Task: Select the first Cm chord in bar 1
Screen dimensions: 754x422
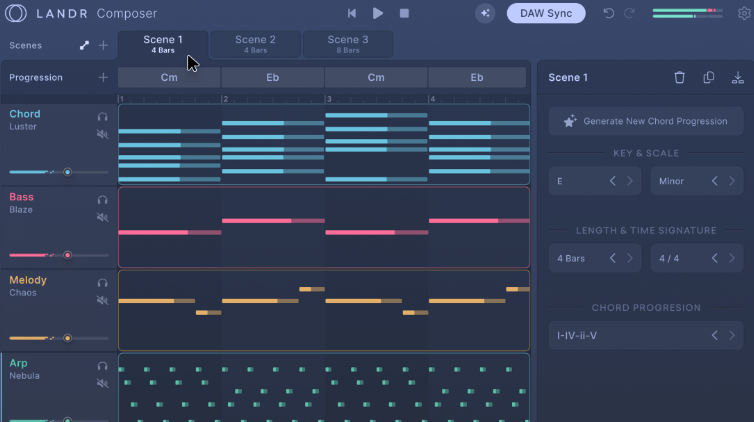Action: coord(169,77)
